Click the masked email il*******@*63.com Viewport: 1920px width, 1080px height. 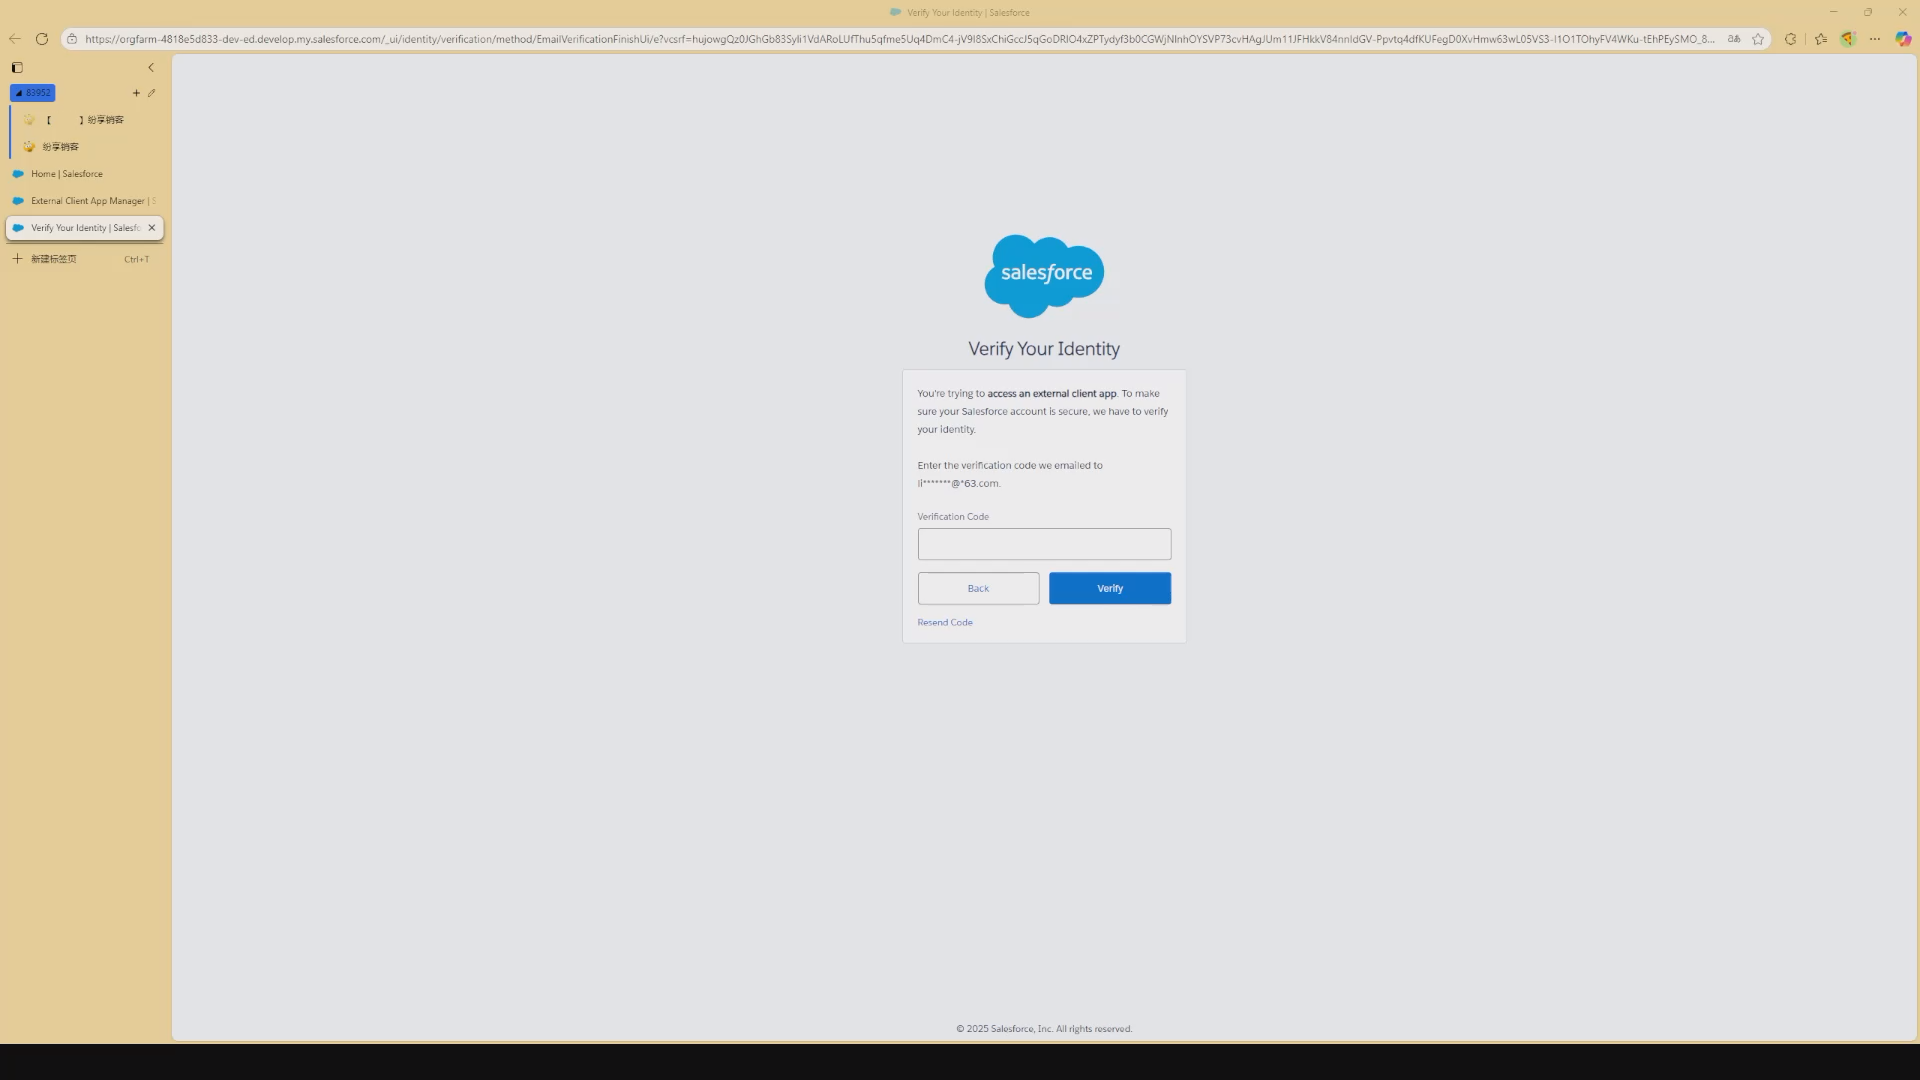pos(957,483)
